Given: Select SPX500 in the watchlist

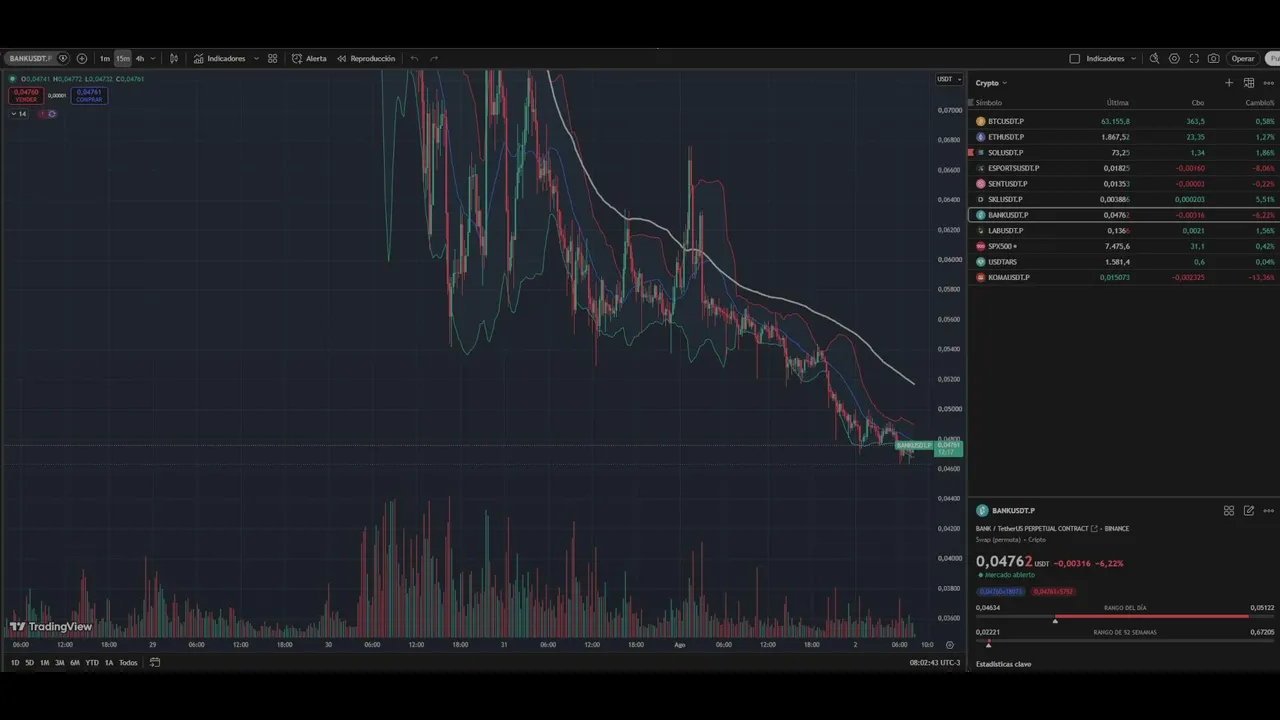Looking at the screenshot, I should click(1124, 246).
